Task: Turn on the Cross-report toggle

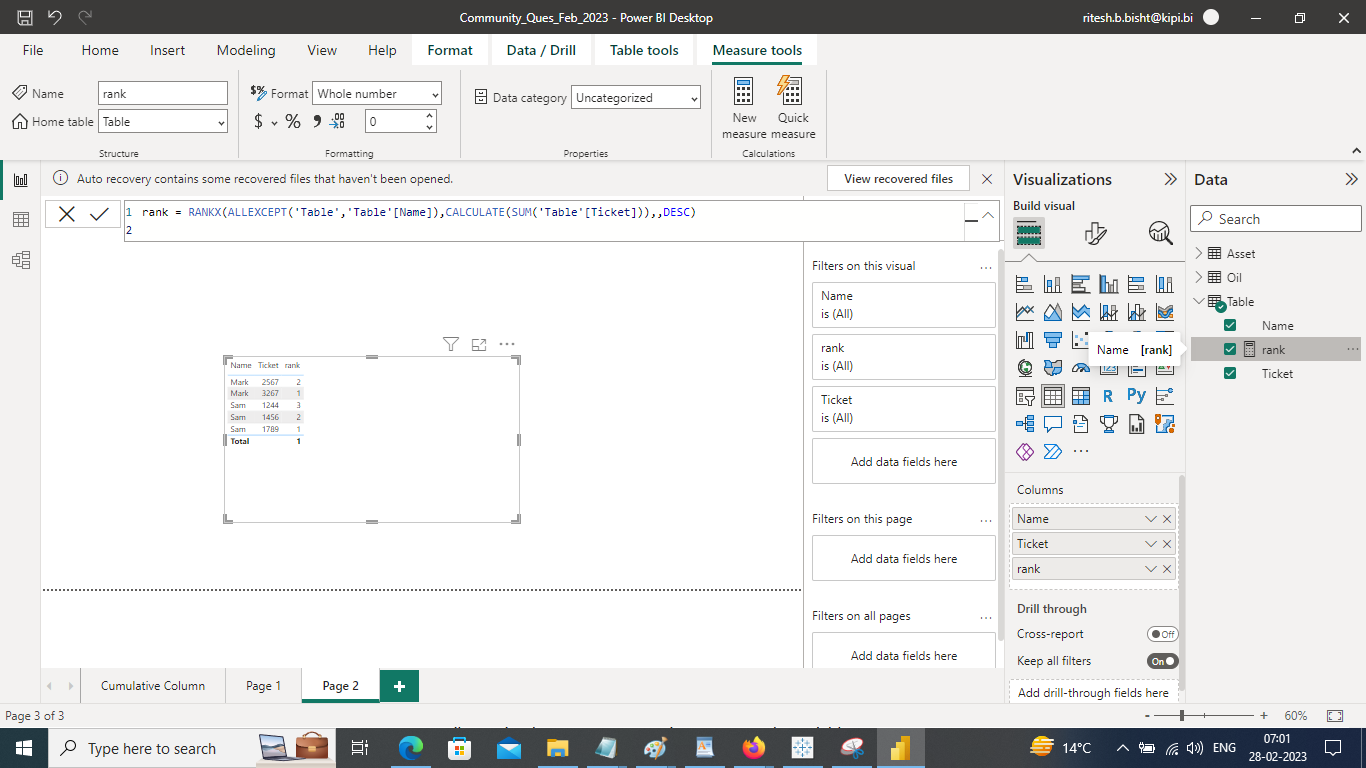Action: coord(1162,634)
